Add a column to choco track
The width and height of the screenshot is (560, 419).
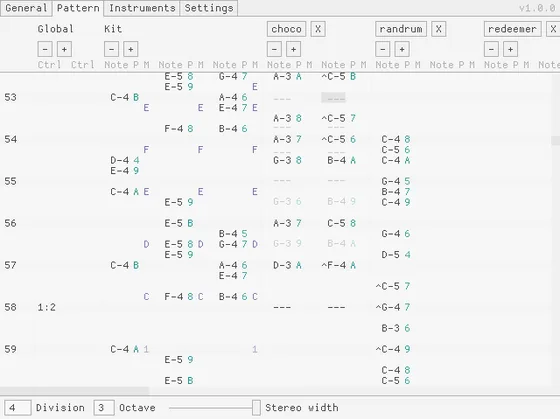[294, 49]
